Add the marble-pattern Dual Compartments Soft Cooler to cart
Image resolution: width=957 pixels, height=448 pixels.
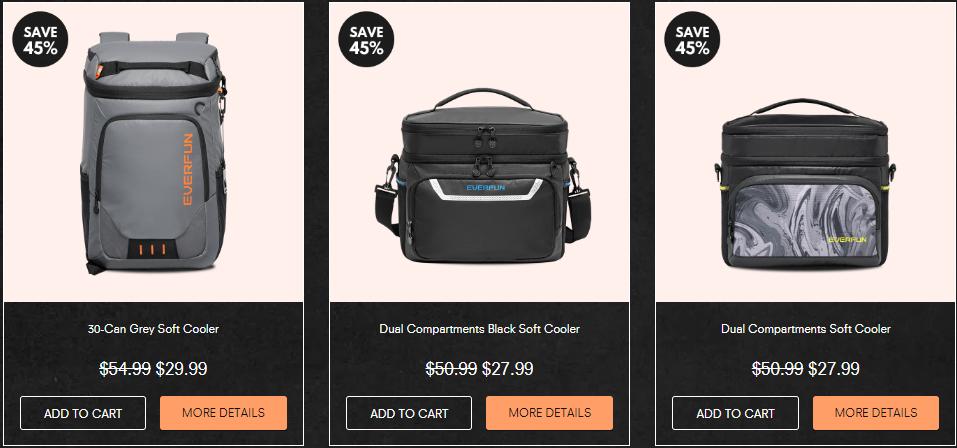tap(735, 413)
